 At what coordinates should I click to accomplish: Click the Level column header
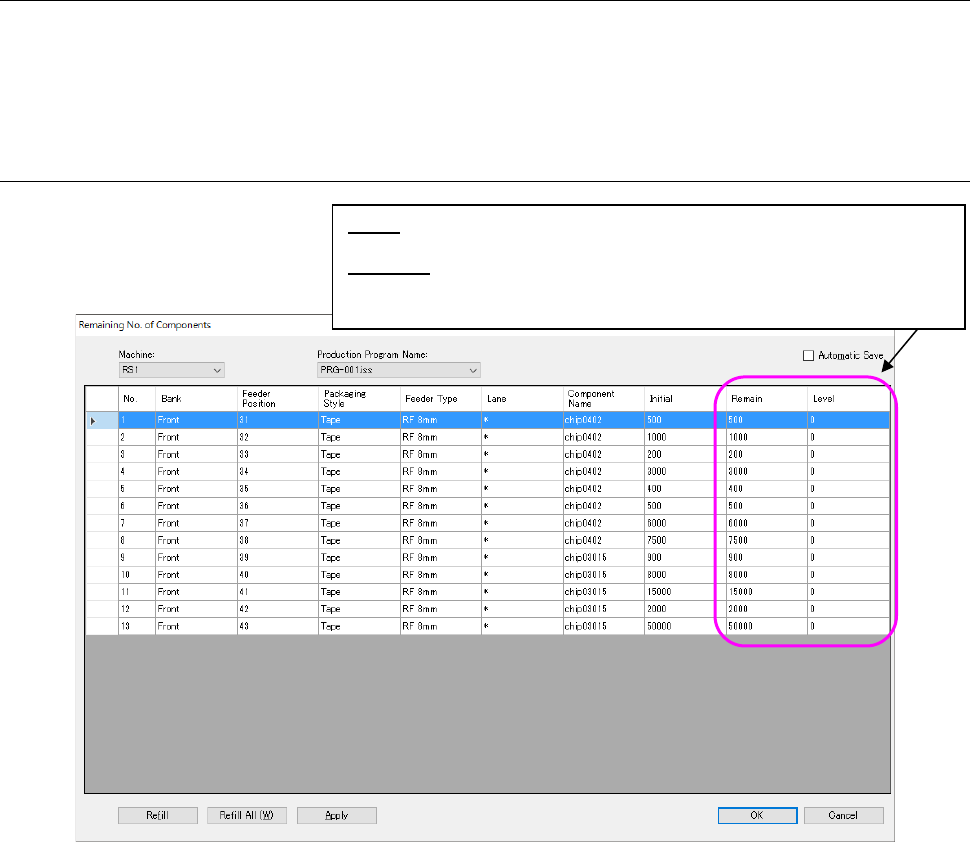[x=848, y=399]
